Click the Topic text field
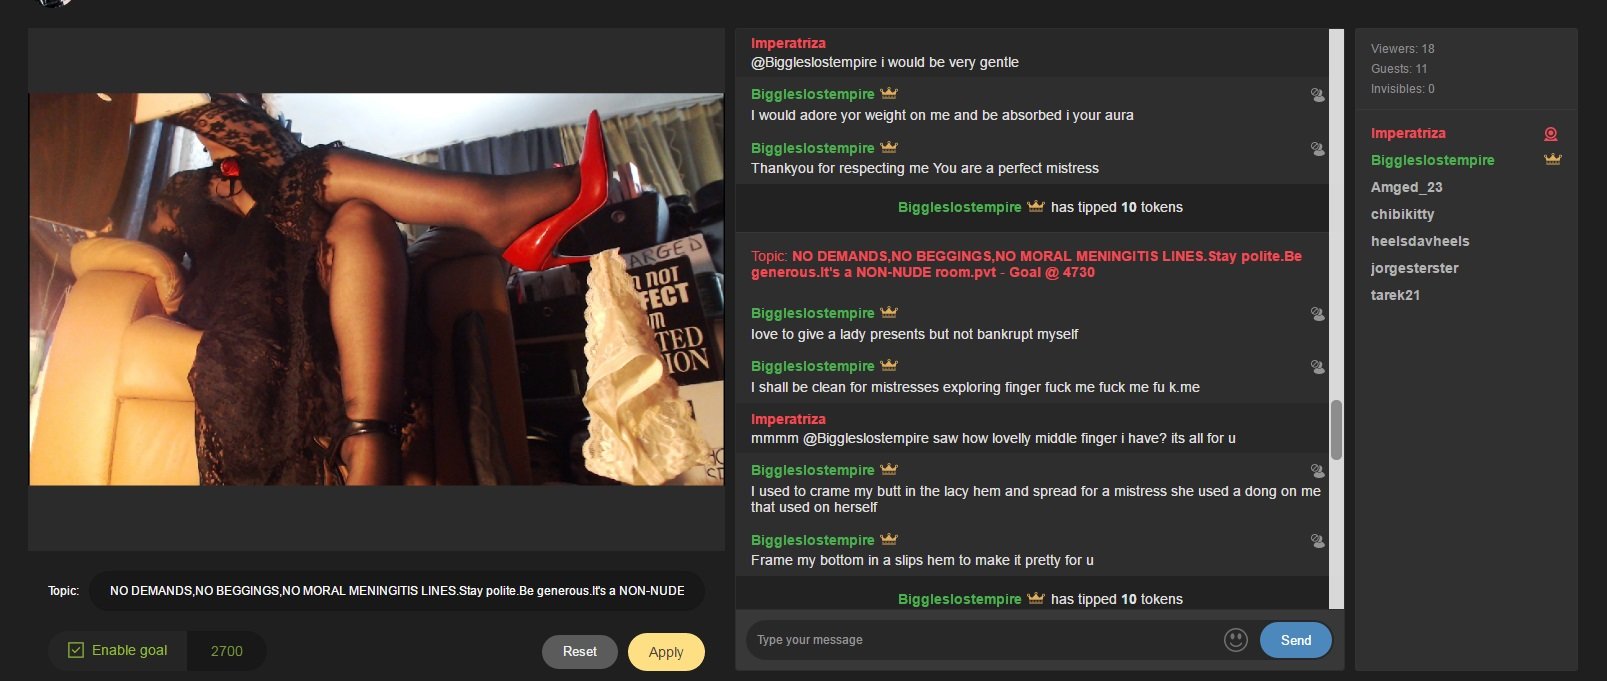 click(397, 591)
